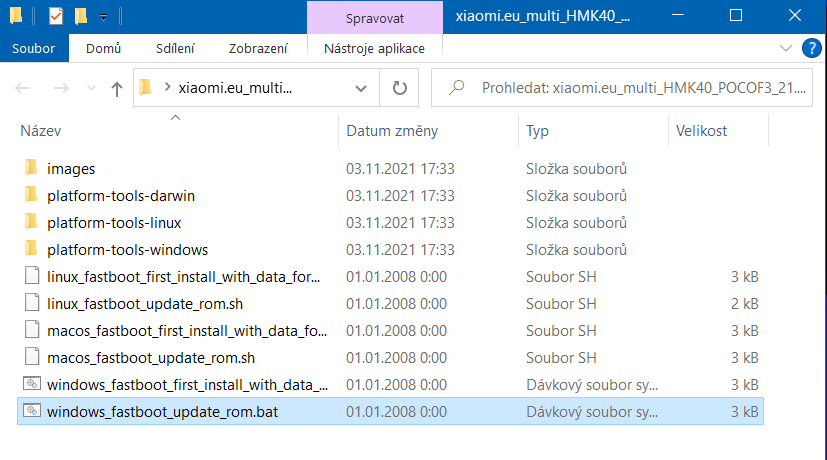
Task: Select the platform-tools-darwin folder icon
Action: pyautogui.click(x=31, y=195)
